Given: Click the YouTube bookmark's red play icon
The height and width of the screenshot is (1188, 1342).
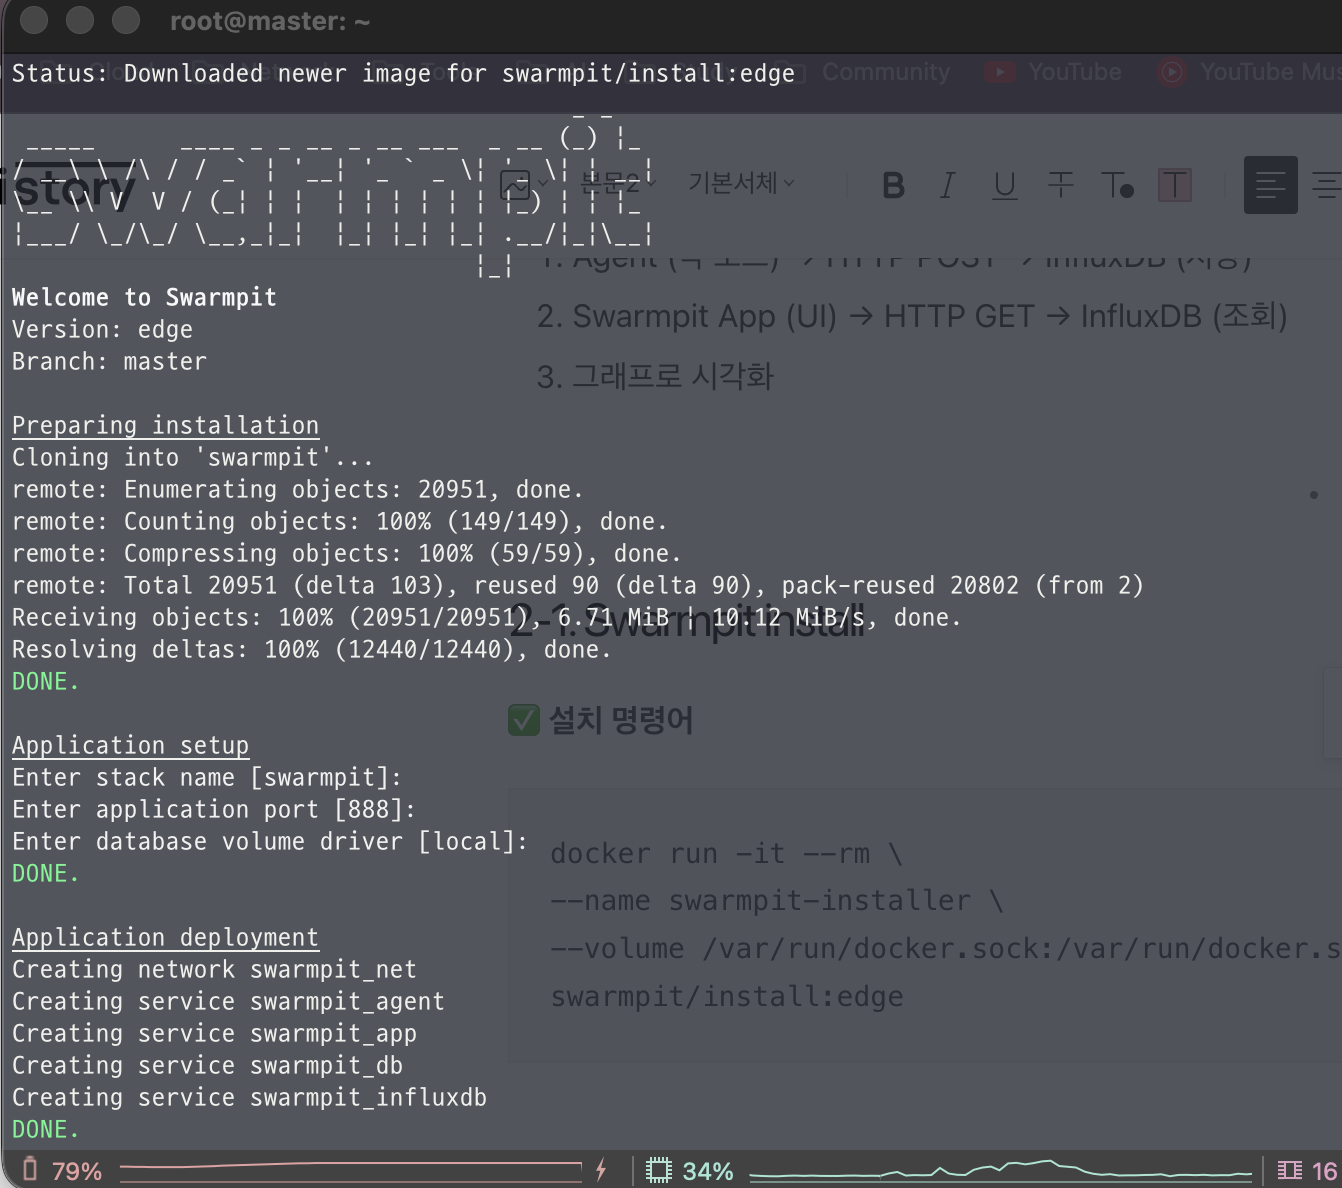Looking at the screenshot, I should coord(999,72).
